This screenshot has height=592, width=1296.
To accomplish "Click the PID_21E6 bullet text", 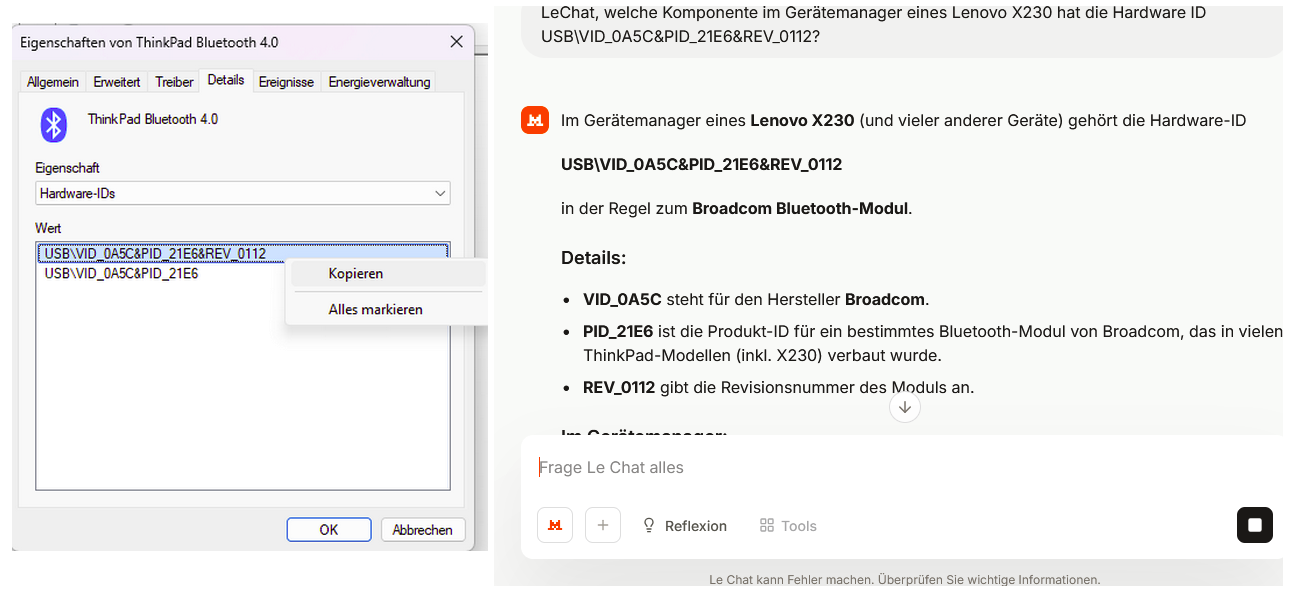I will tap(932, 343).
